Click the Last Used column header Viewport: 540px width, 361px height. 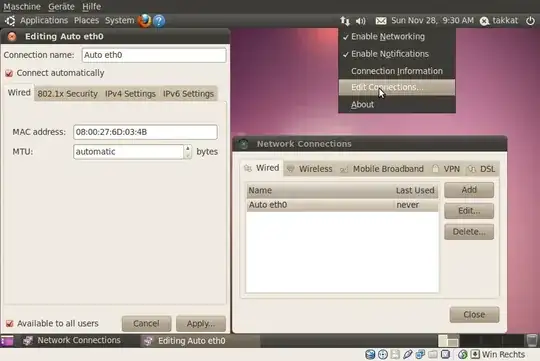pyautogui.click(x=415, y=190)
